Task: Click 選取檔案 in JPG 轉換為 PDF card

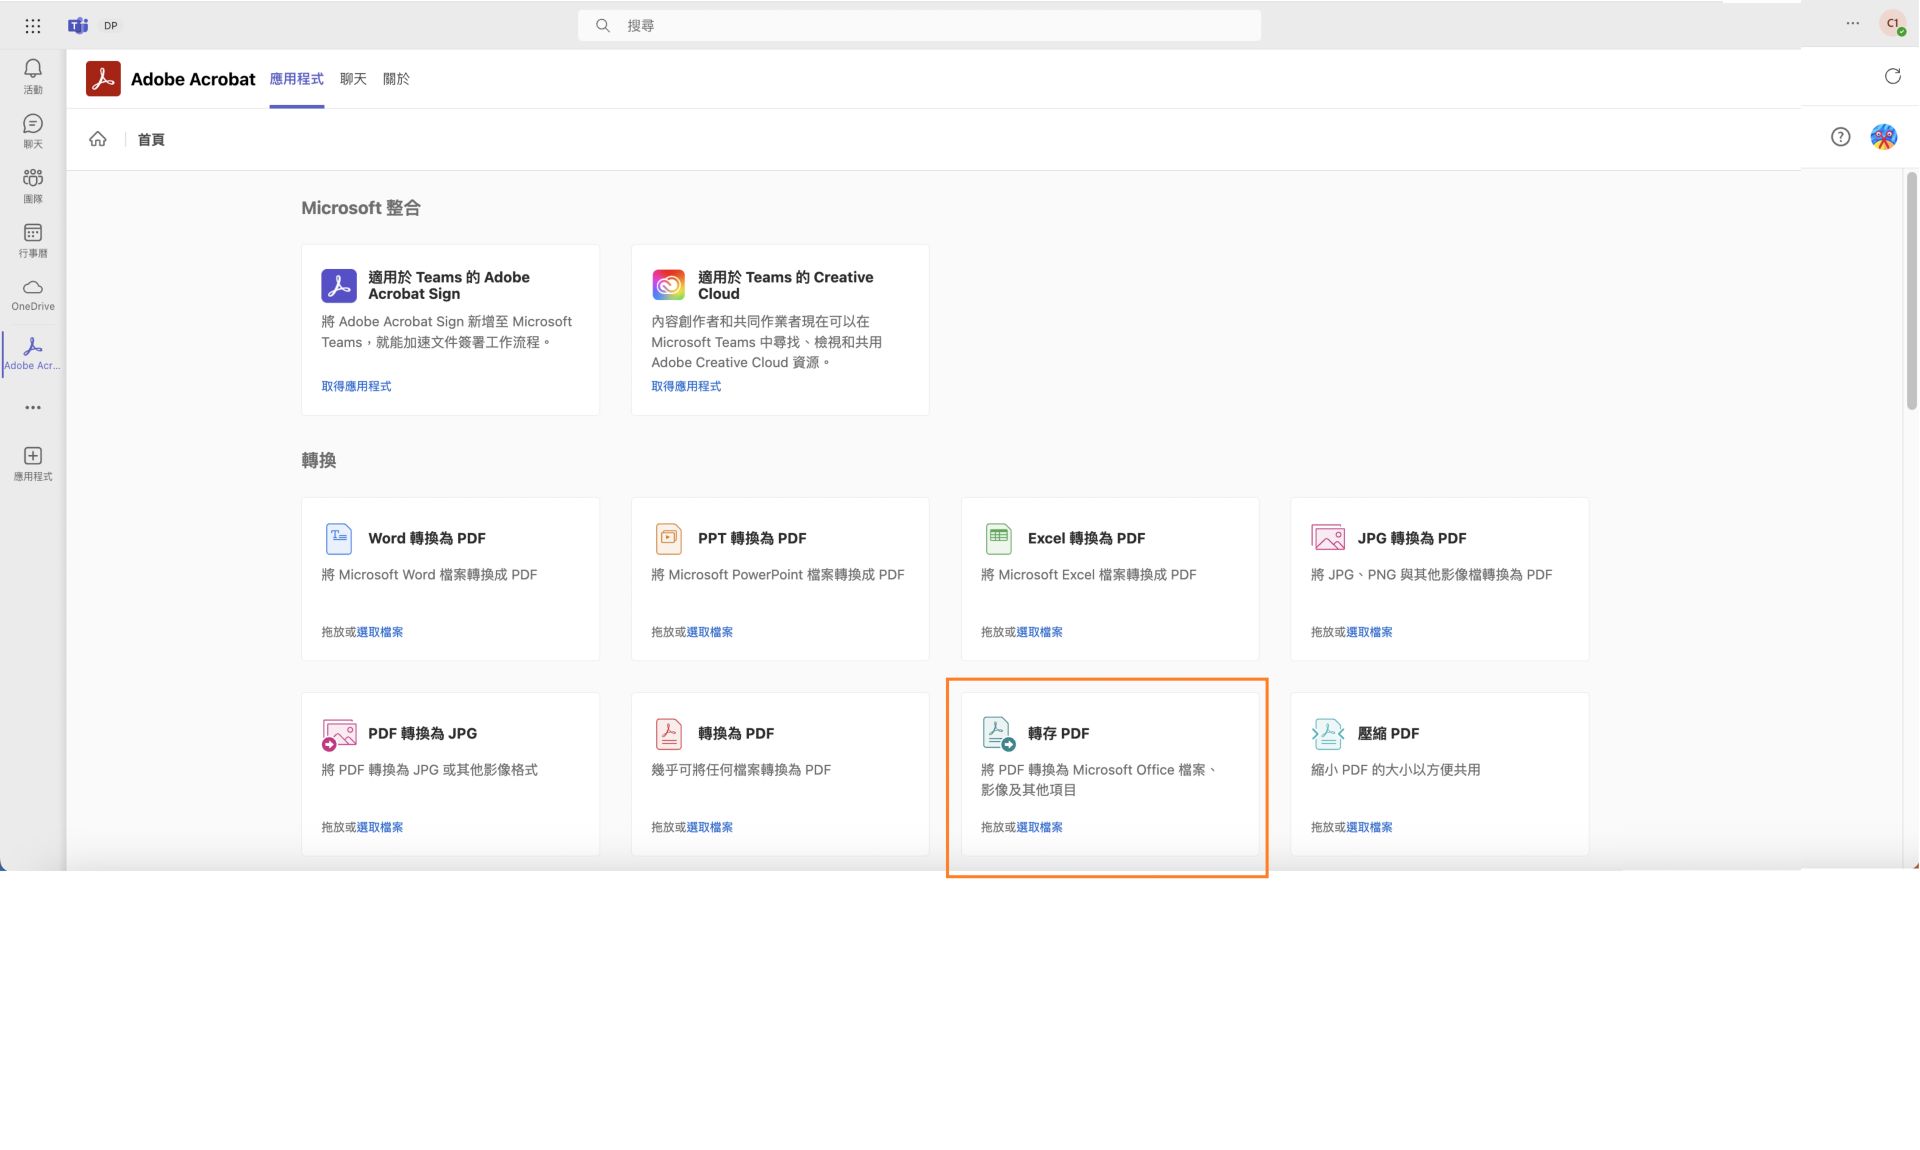Action: click(x=1370, y=632)
